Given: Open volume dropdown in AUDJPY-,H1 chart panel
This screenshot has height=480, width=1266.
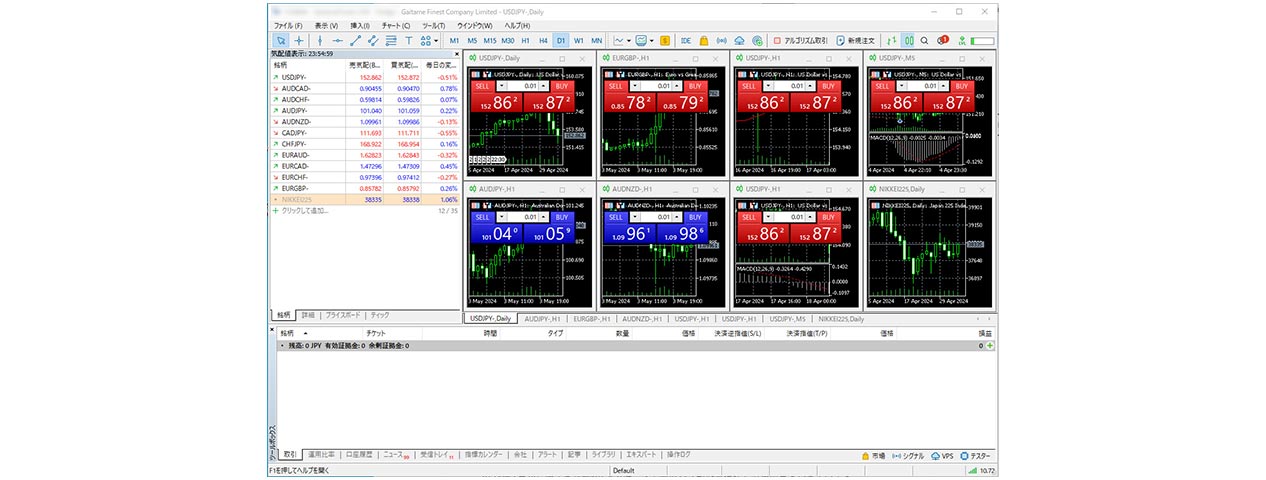Looking at the screenshot, I should pyautogui.click(x=501, y=217).
